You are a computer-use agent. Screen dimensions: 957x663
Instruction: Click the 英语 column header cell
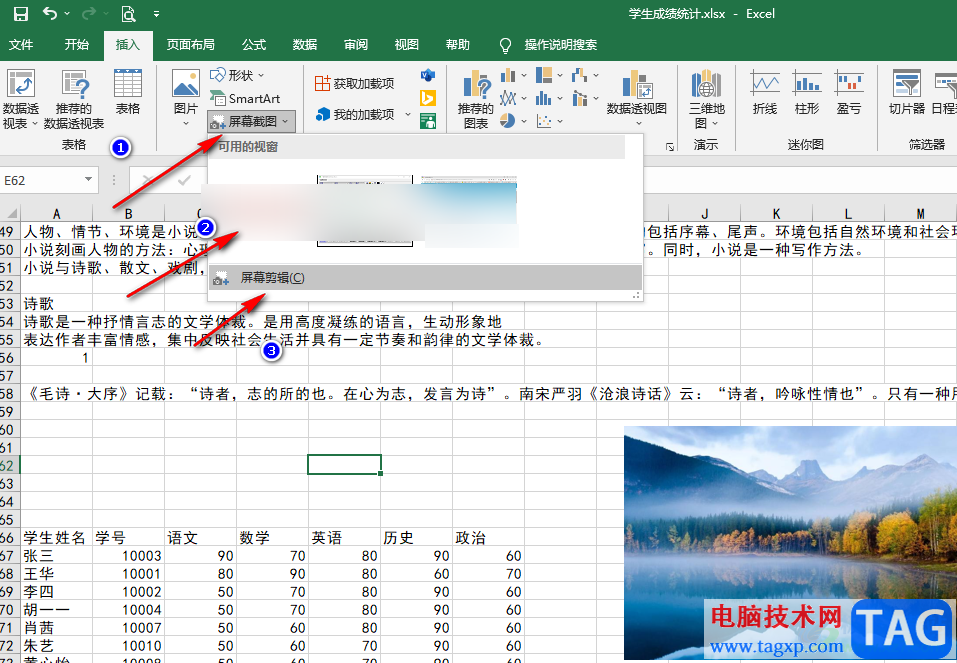coord(344,537)
